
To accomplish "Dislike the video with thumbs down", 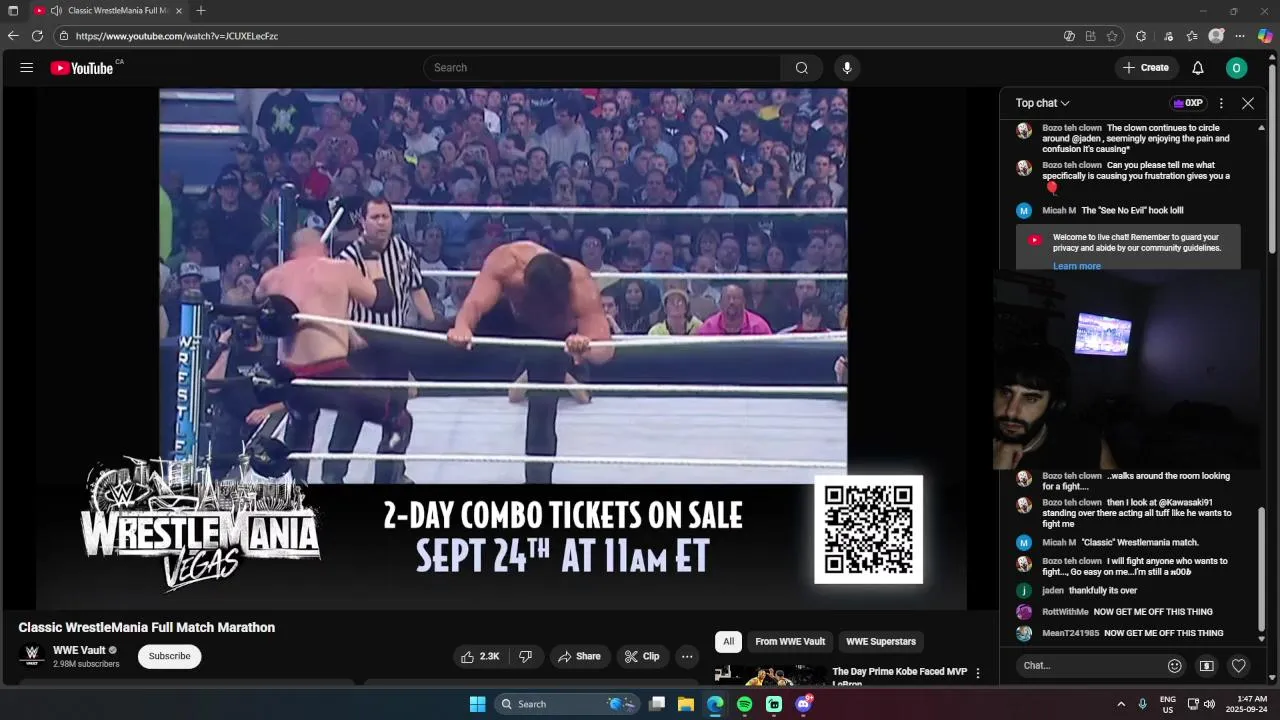I will pyautogui.click(x=526, y=656).
